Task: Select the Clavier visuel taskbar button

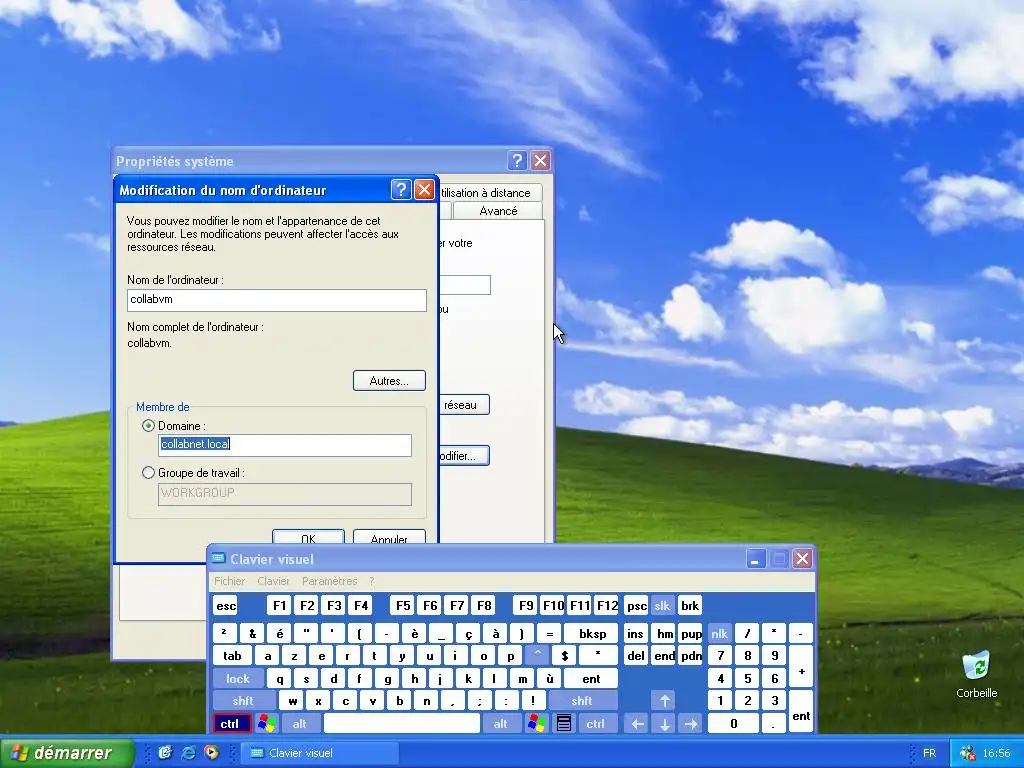Action: click(x=320, y=753)
